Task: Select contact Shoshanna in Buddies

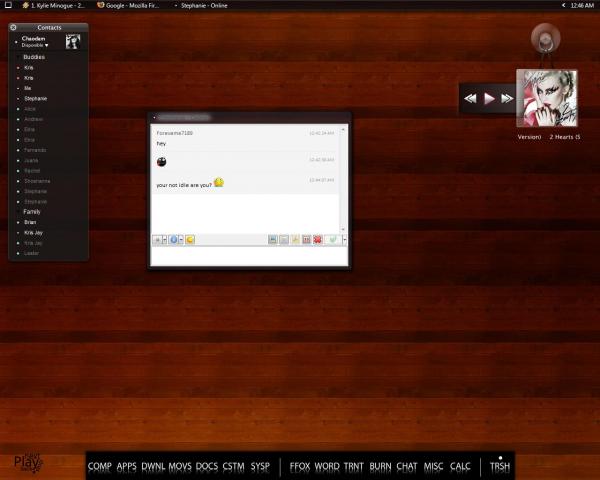Action: [37, 181]
